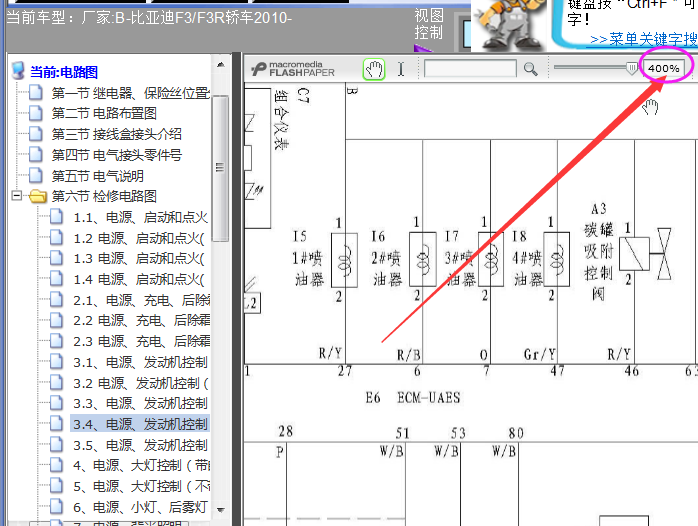Open the 菜单关键字搜 link
This screenshot has width=698, height=526.
pos(644,39)
